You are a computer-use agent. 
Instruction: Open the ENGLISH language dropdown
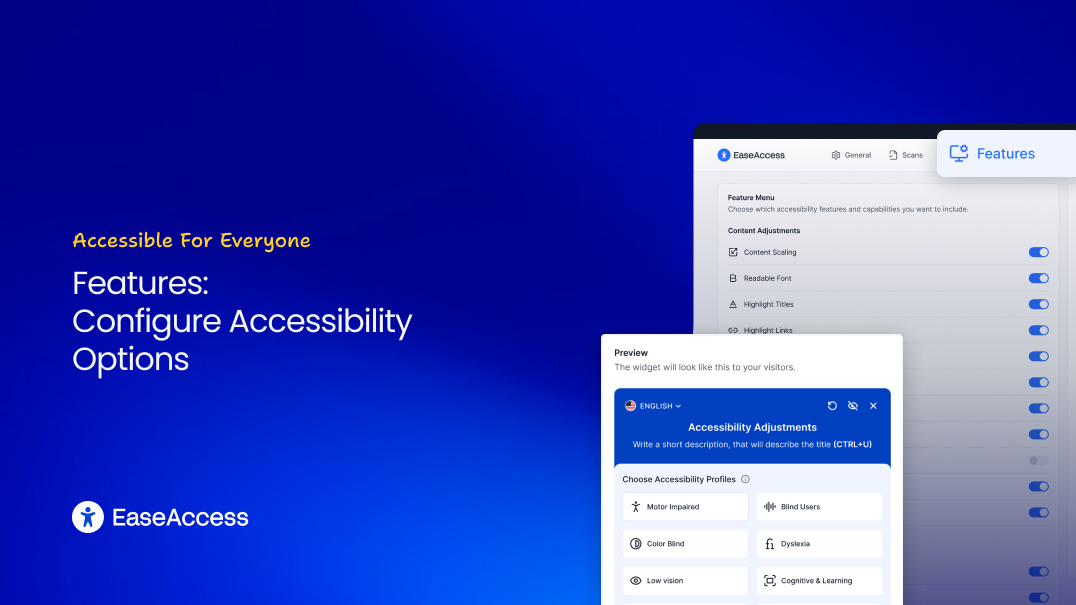click(x=654, y=406)
